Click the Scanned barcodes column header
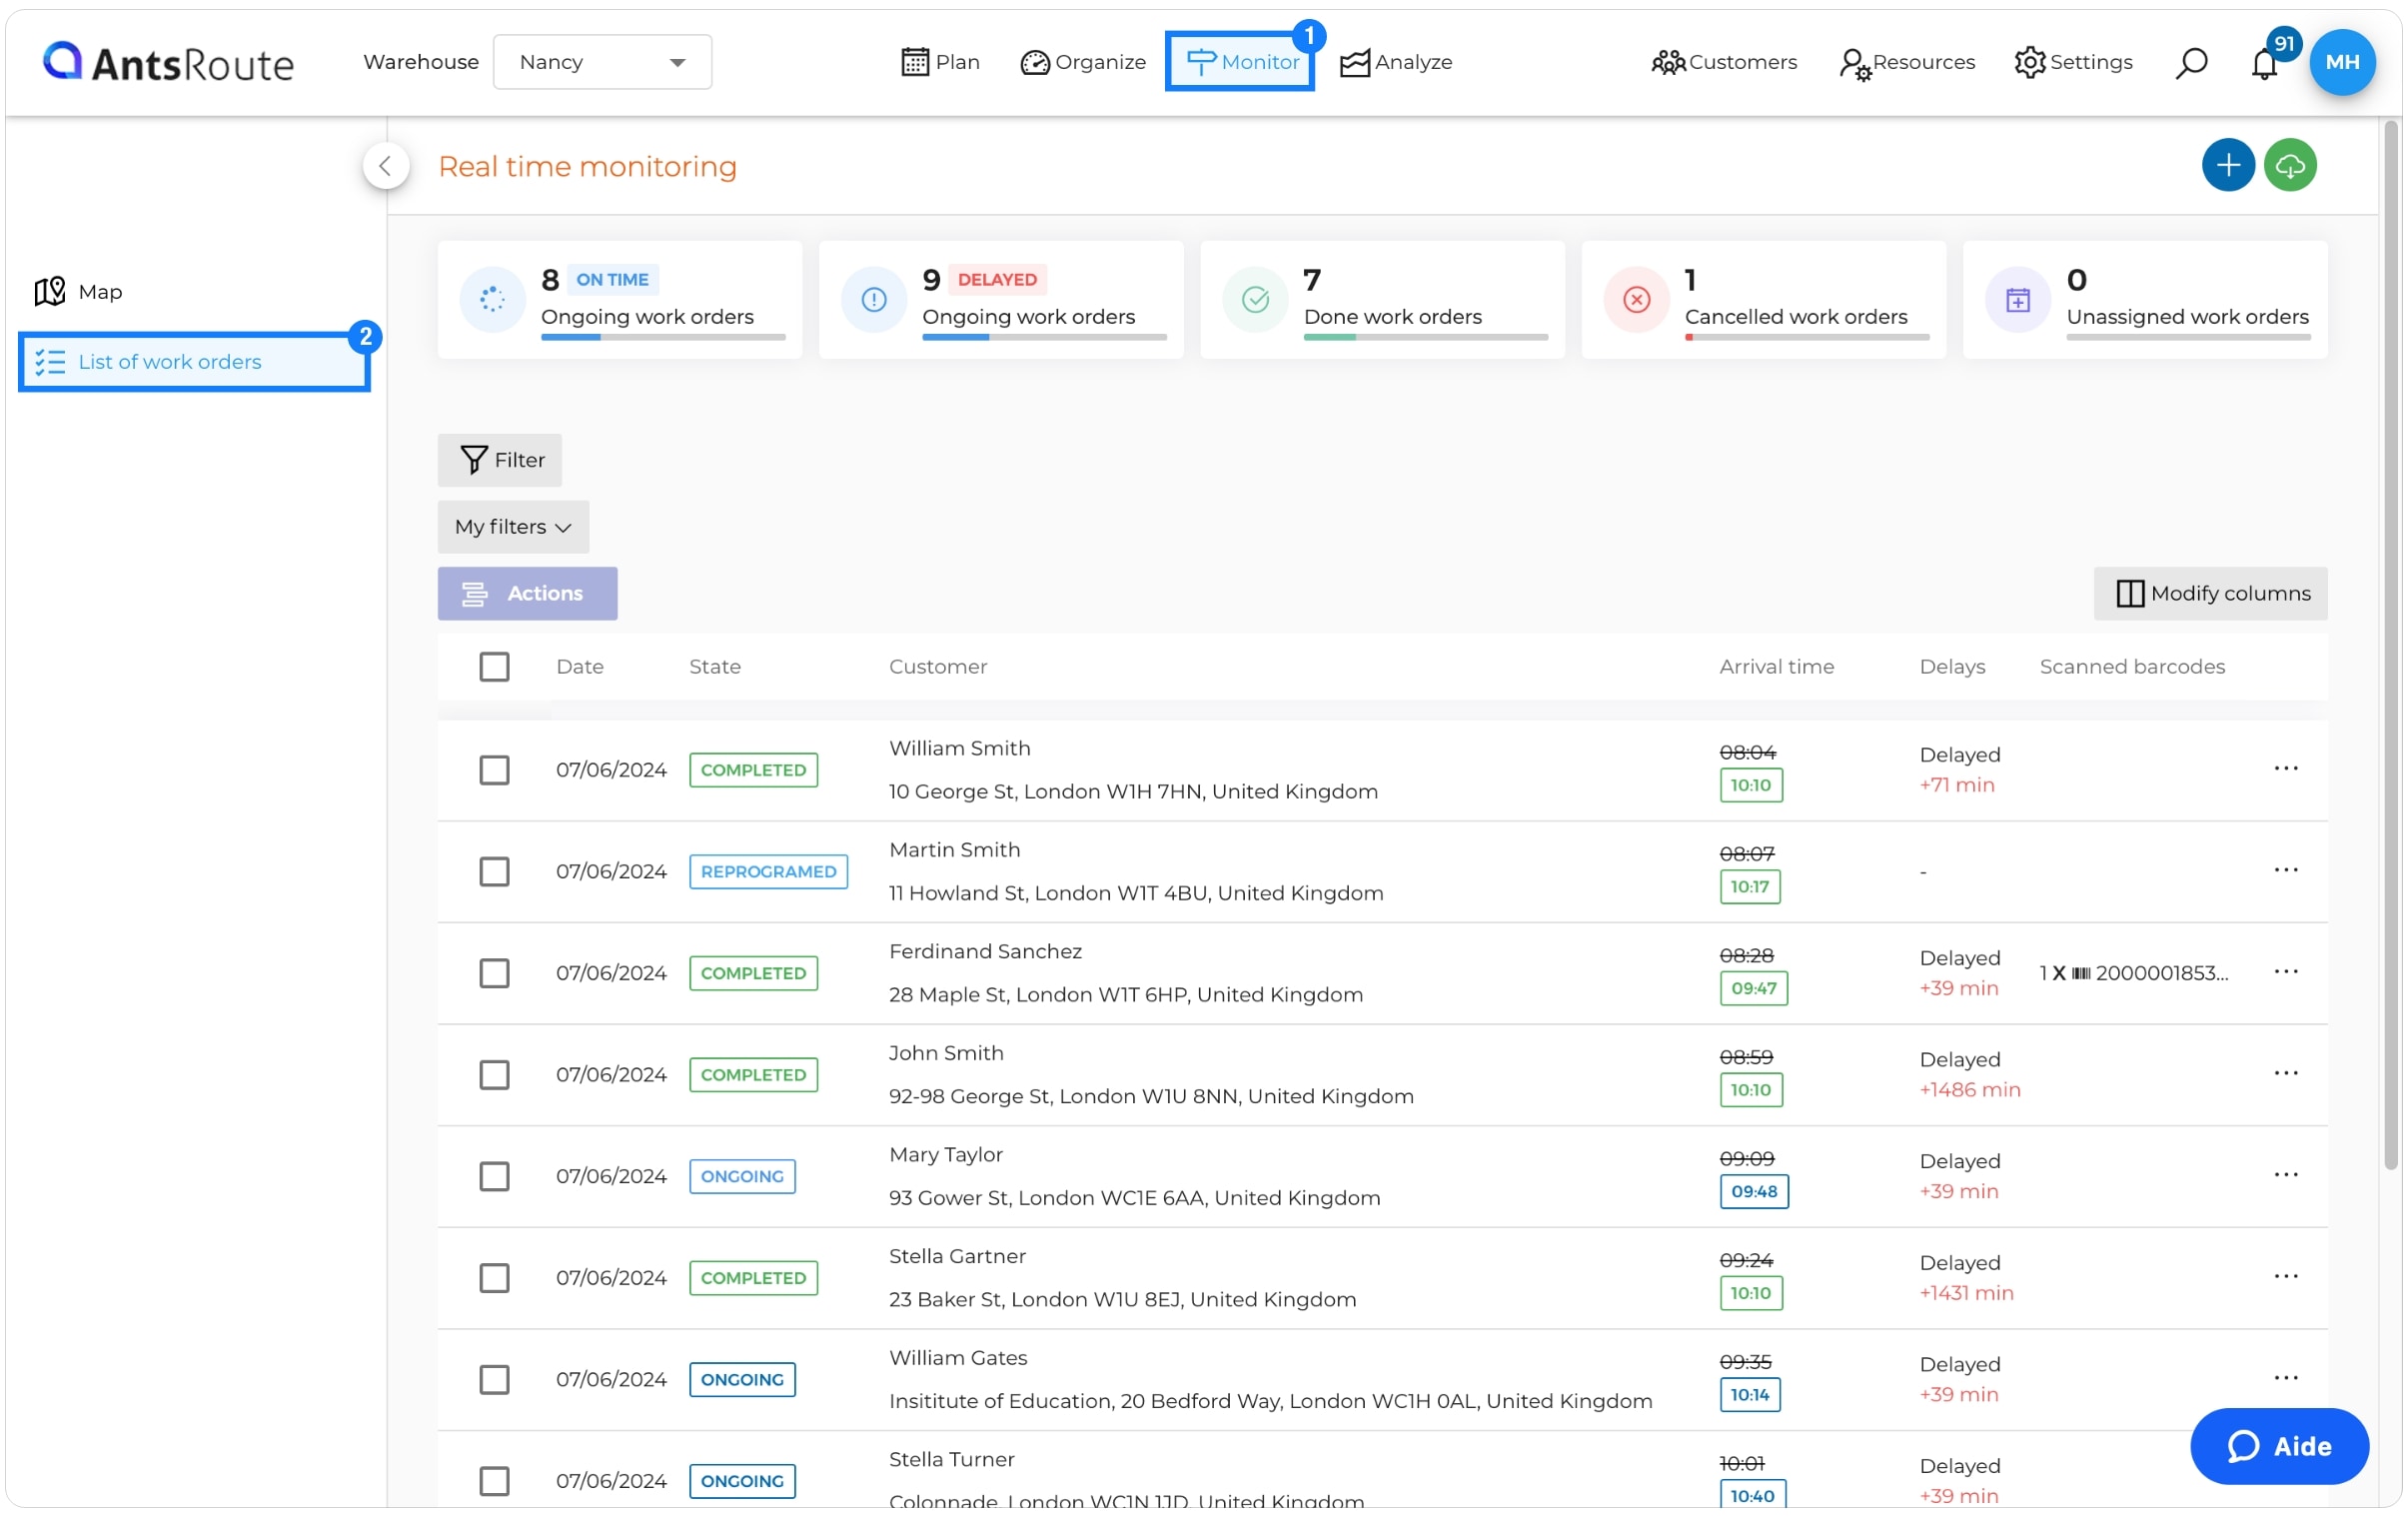 coord(2132,666)
